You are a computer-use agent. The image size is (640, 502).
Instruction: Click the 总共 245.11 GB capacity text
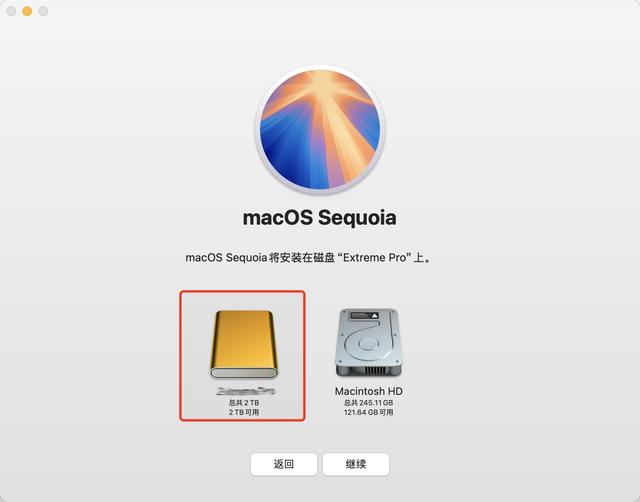coord(368,403)
